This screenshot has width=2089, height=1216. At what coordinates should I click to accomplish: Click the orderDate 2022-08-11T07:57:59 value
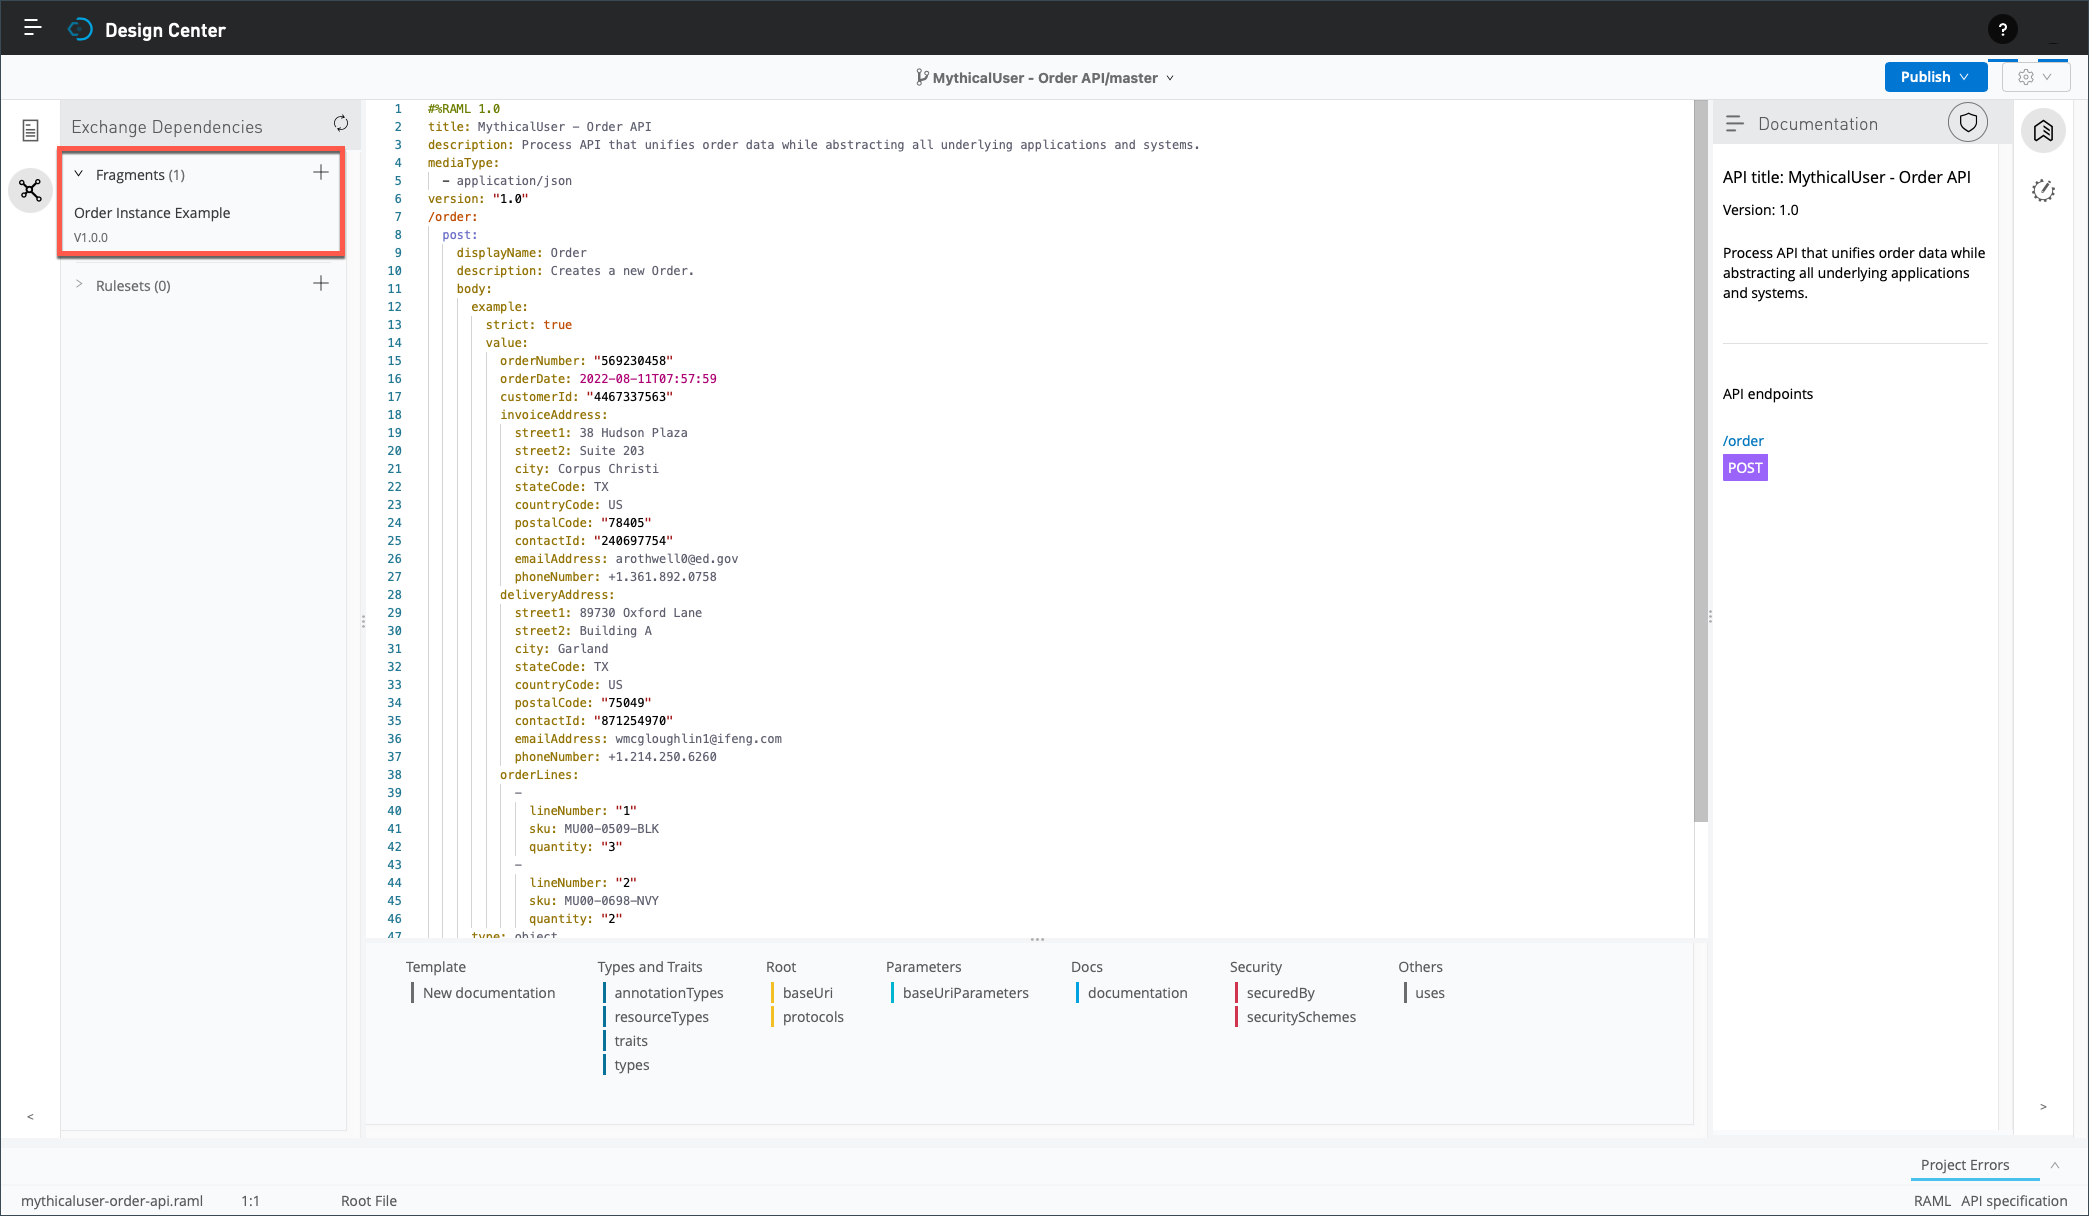tap(648, 379)
